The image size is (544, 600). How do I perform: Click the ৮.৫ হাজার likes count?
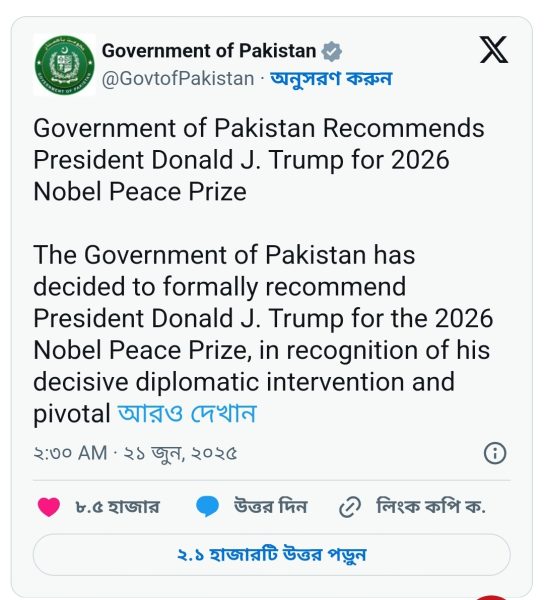pos(117,507)
